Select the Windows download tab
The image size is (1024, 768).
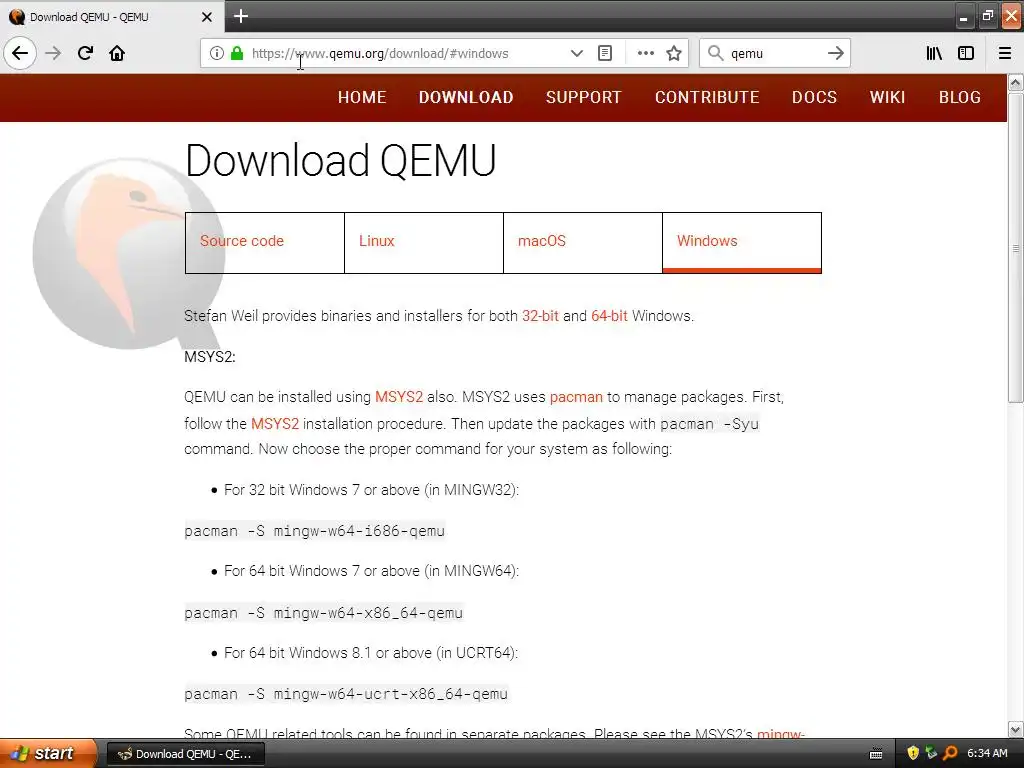pyautogui.click(x=742, y=242)
